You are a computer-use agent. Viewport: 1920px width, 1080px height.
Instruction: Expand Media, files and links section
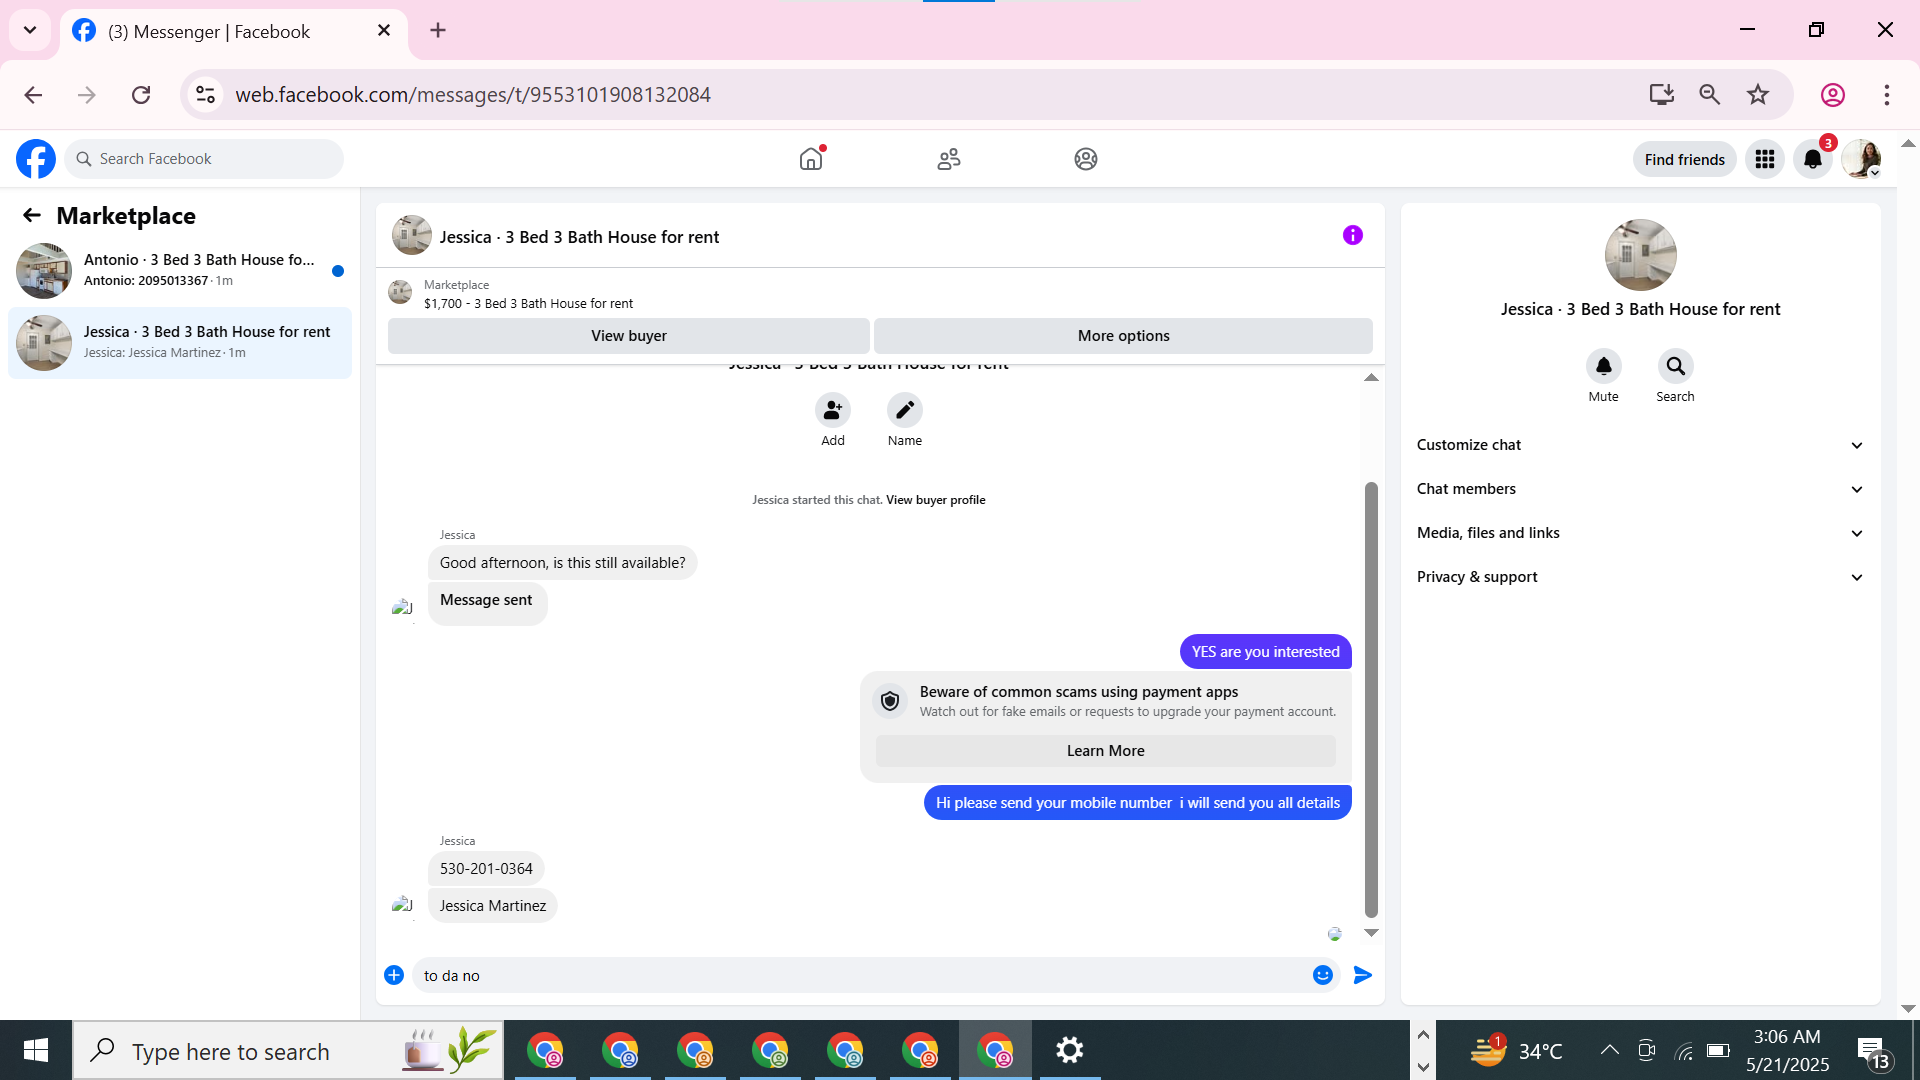click(1641, 533)
